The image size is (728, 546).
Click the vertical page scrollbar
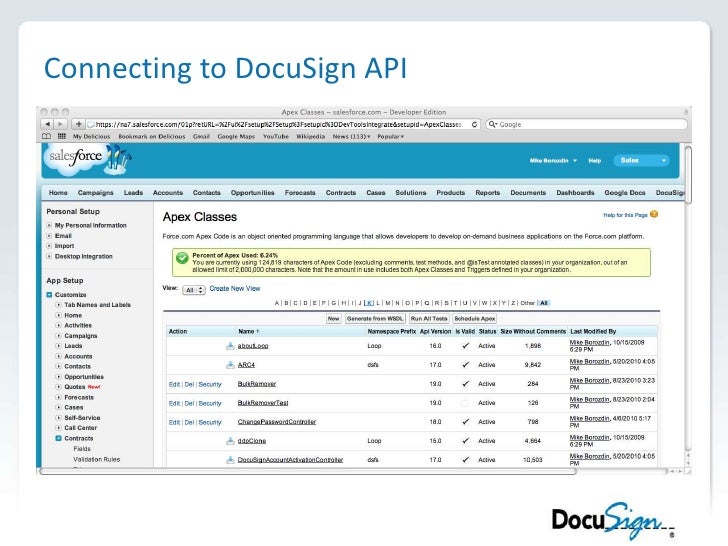[x=688, y=175]
